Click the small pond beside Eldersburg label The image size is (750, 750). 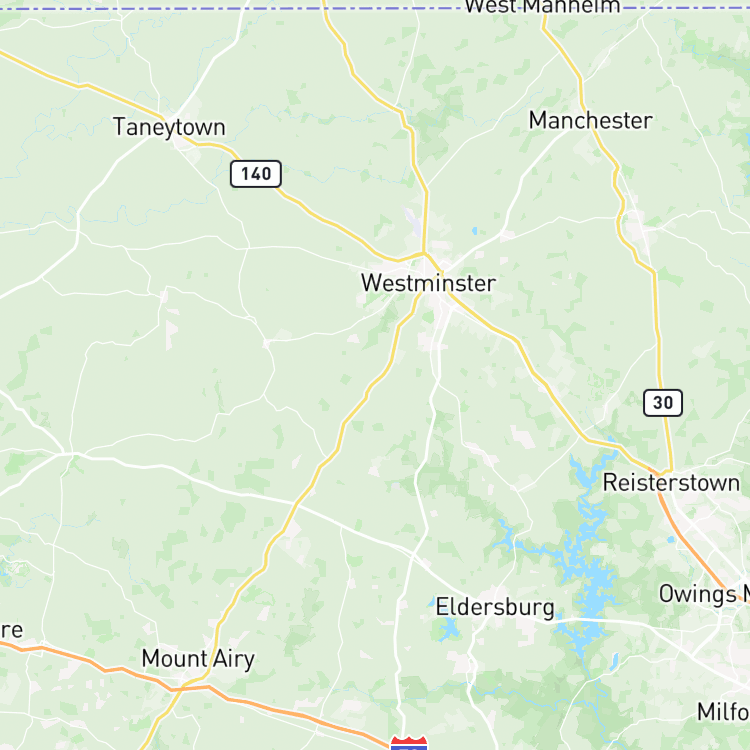[x=449, y=626]
